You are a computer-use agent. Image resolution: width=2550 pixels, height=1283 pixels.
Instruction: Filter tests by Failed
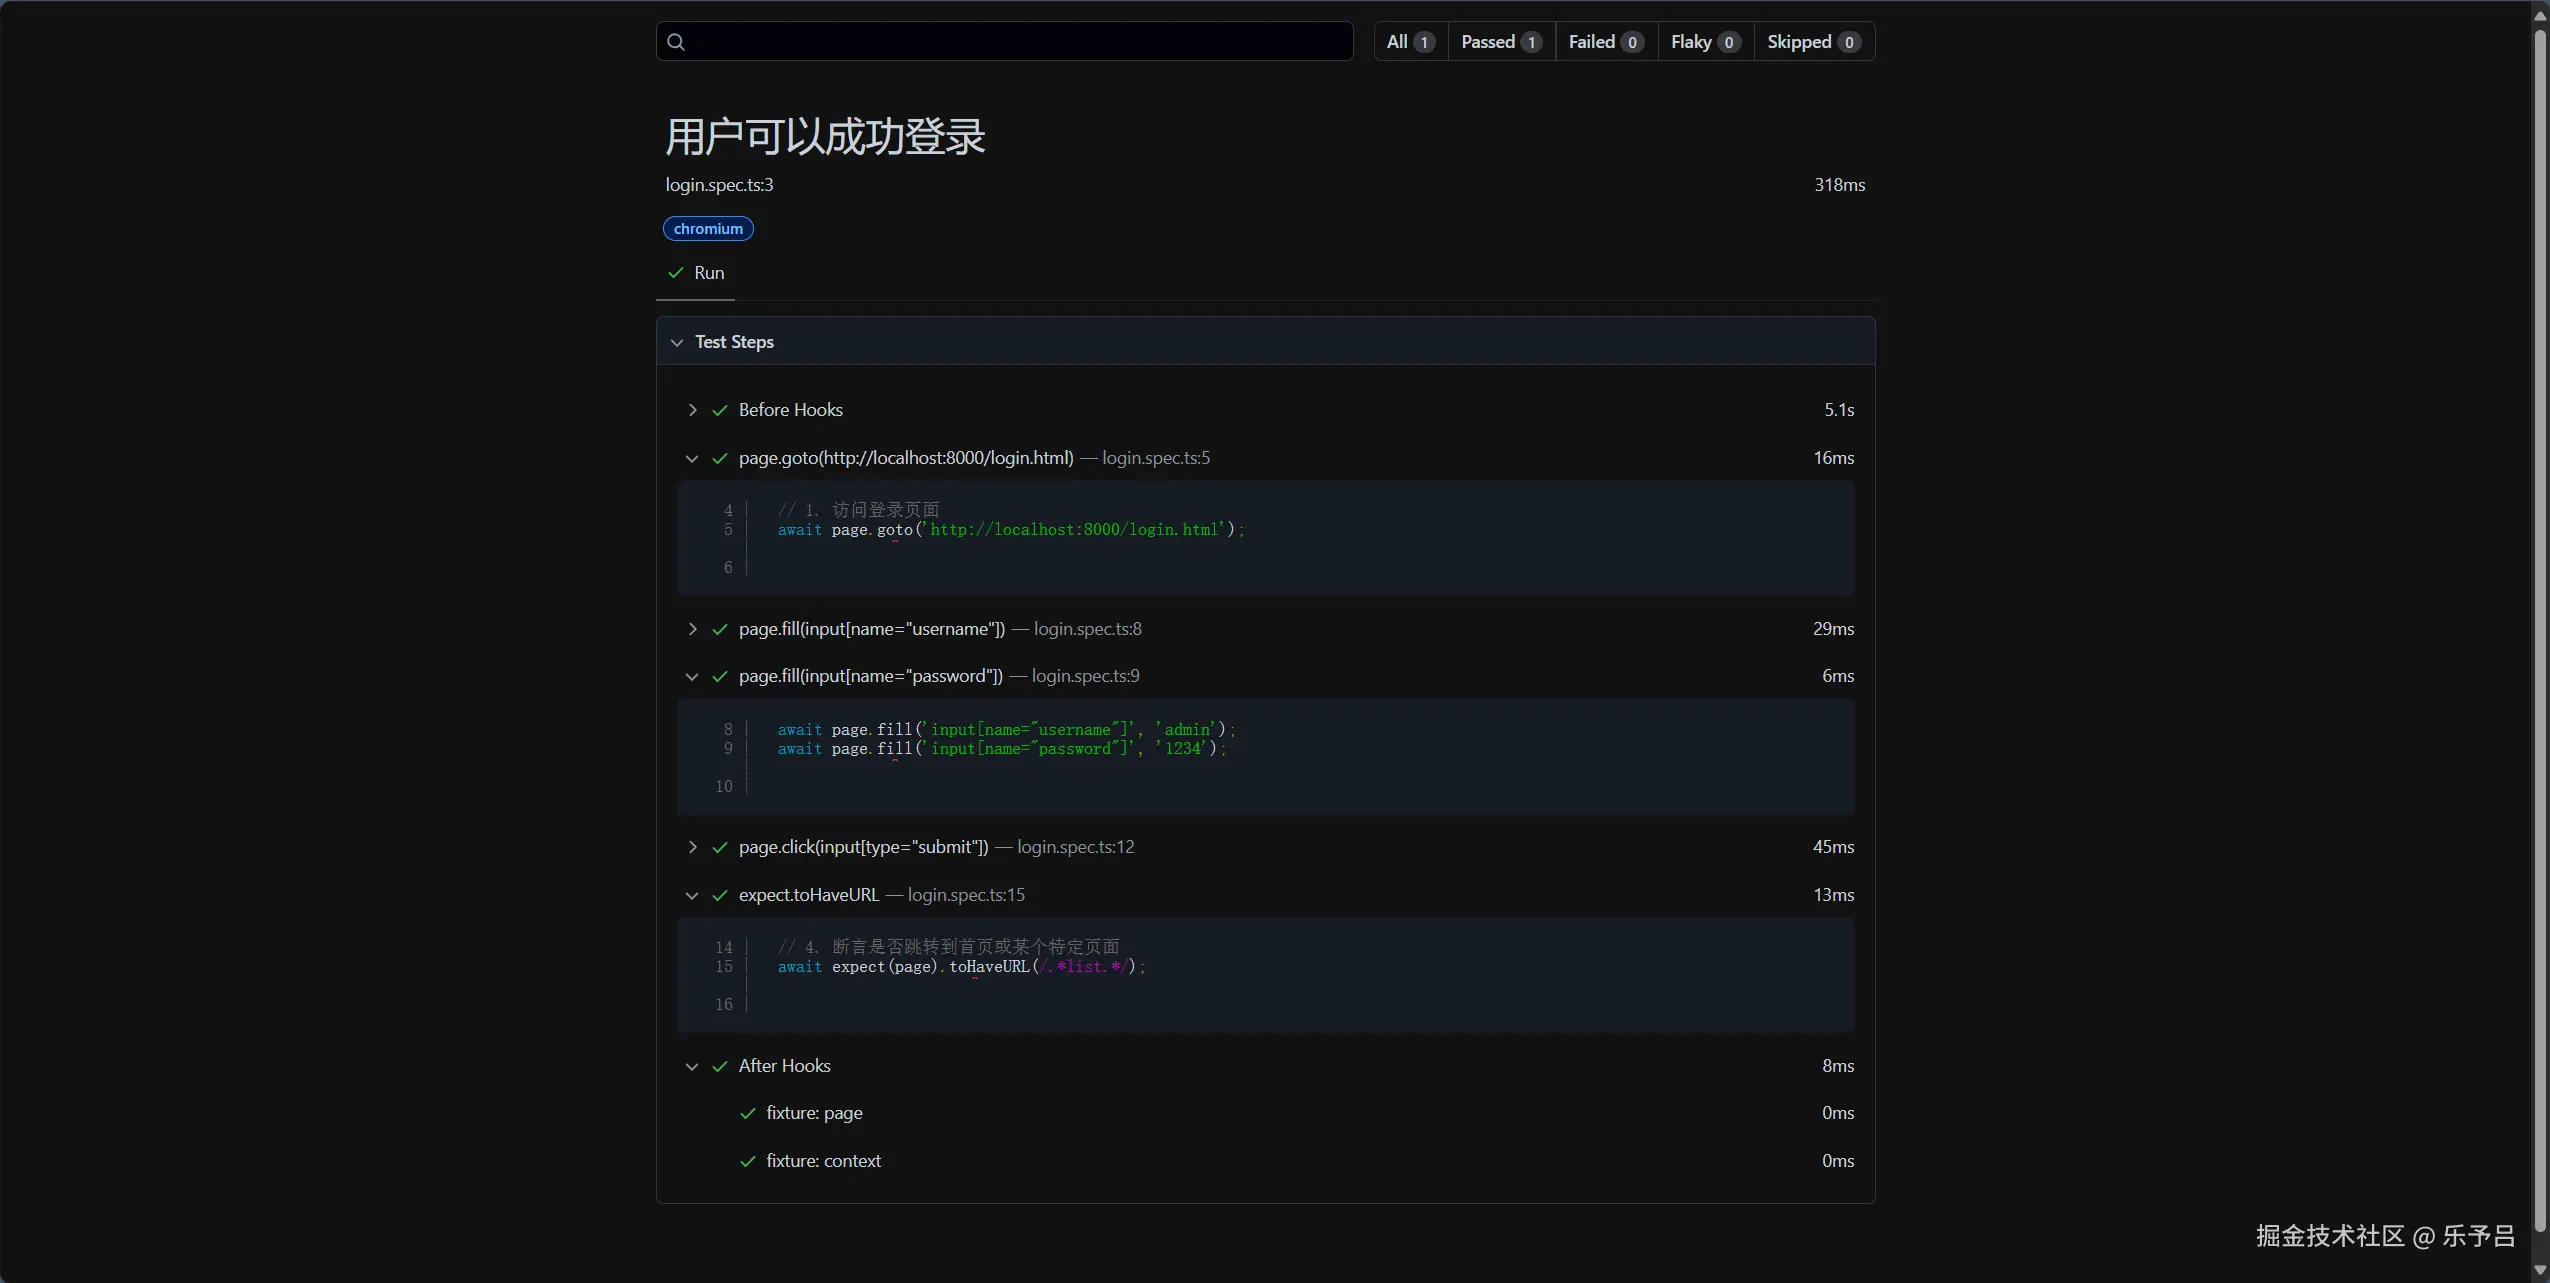click(x=1605, y=42)
